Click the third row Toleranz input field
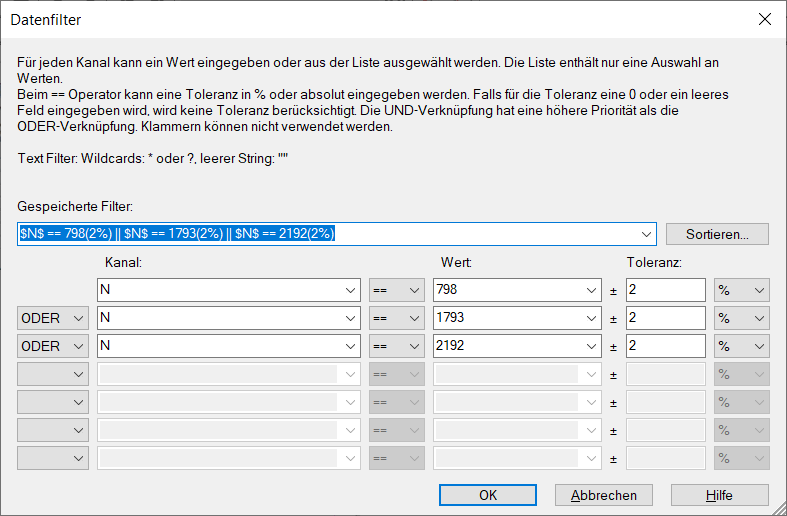Screen dimensions: 787x516 665,346
